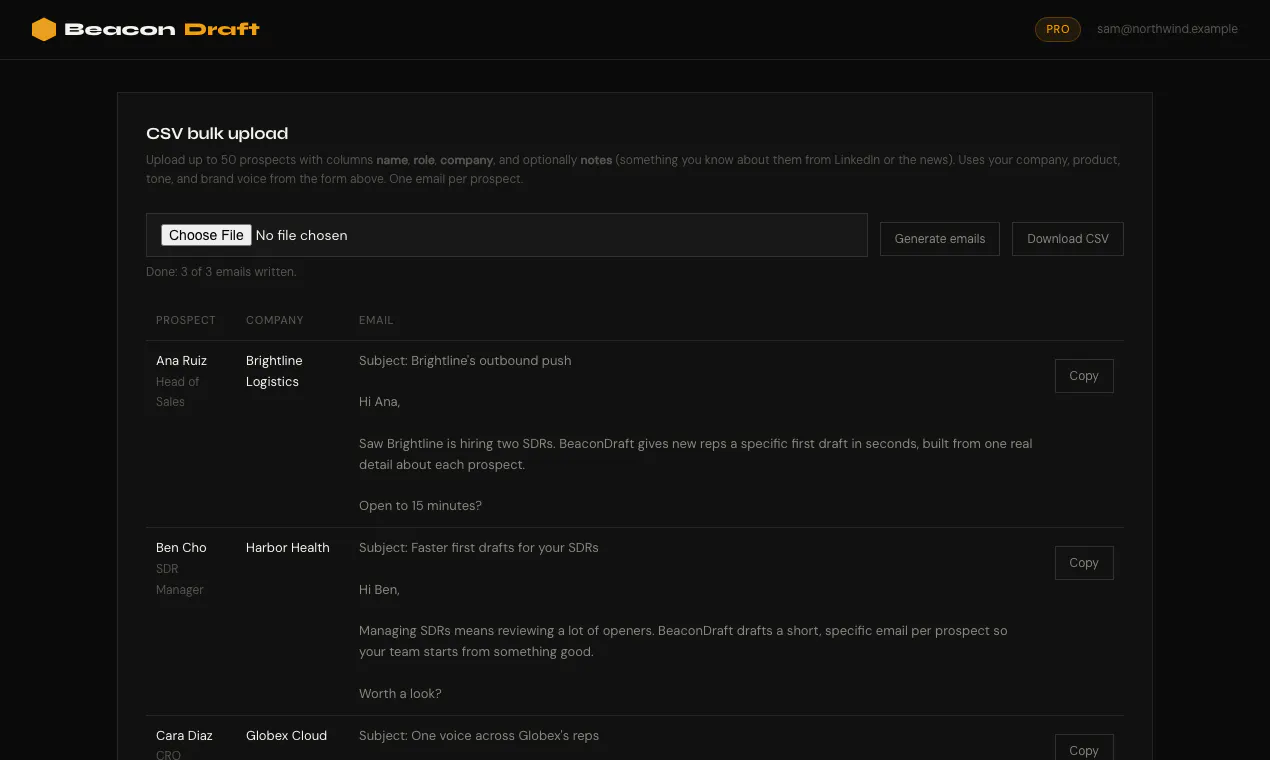
Task: Click the 'Head of Sales' role text
Action: click(x=178, y=391)
